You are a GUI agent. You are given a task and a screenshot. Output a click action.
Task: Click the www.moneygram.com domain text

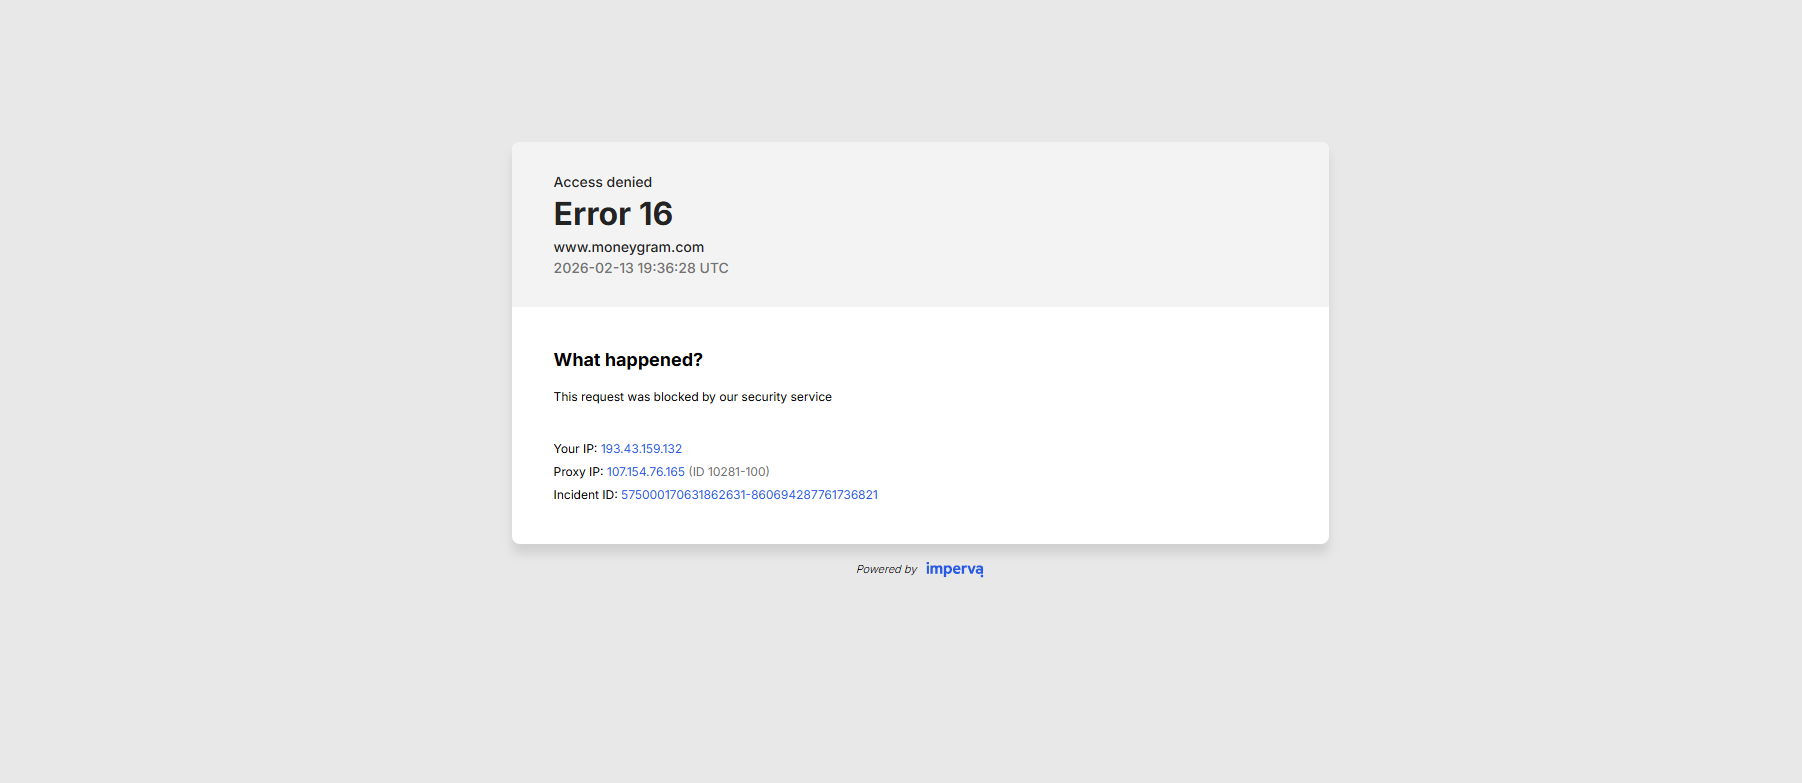click(x=628, y=247)
